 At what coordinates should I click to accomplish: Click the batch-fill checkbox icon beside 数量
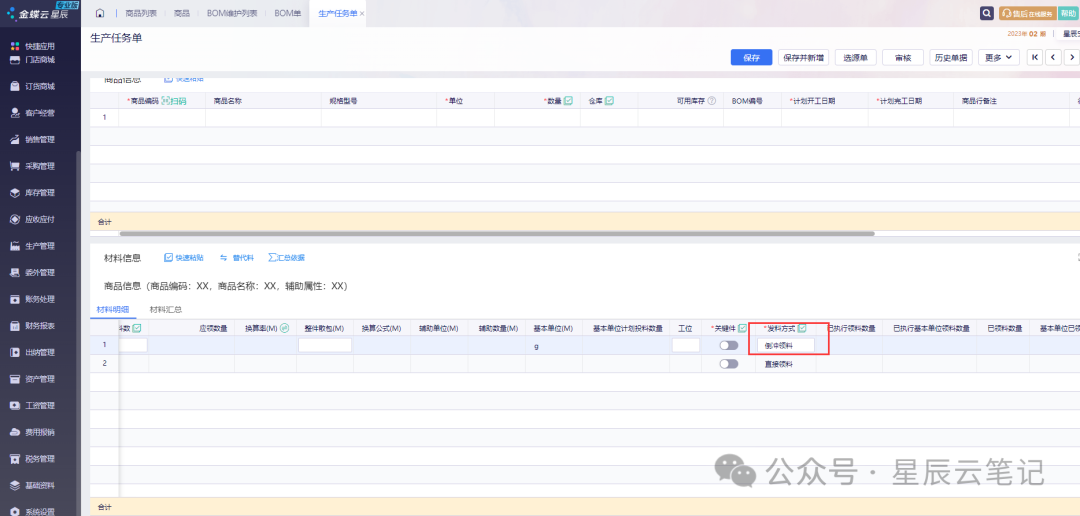click(568, 101)
